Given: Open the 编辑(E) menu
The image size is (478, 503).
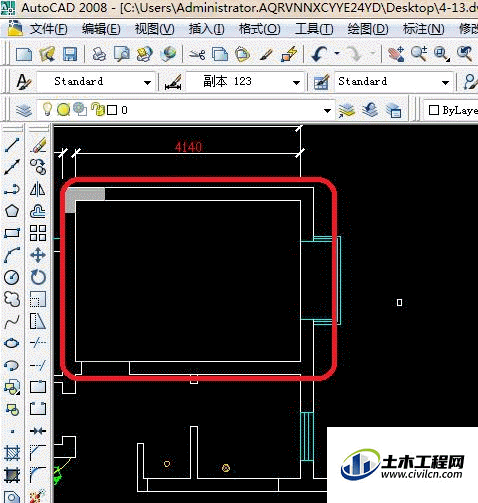Looking at the screenshot, I should 101,29.
